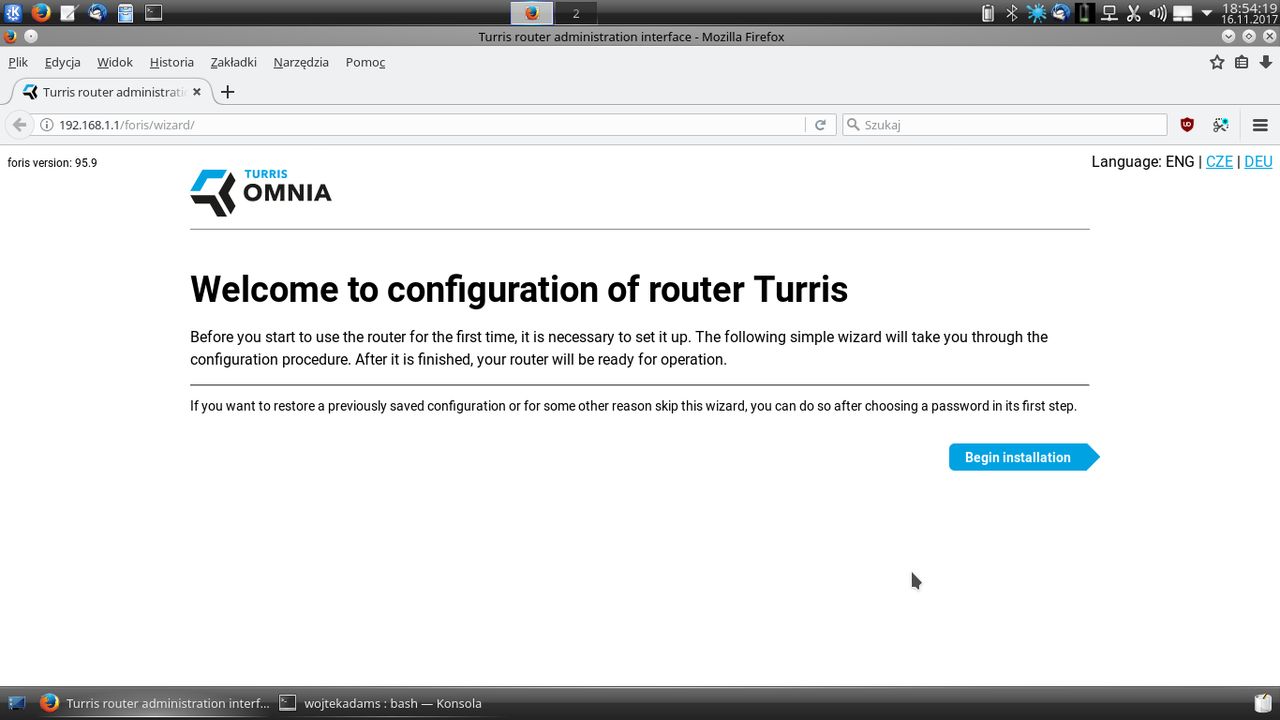Viewport: 1280px width, 720px height.
Task: Launch the file manager from top panel
Action: point(125,13)
